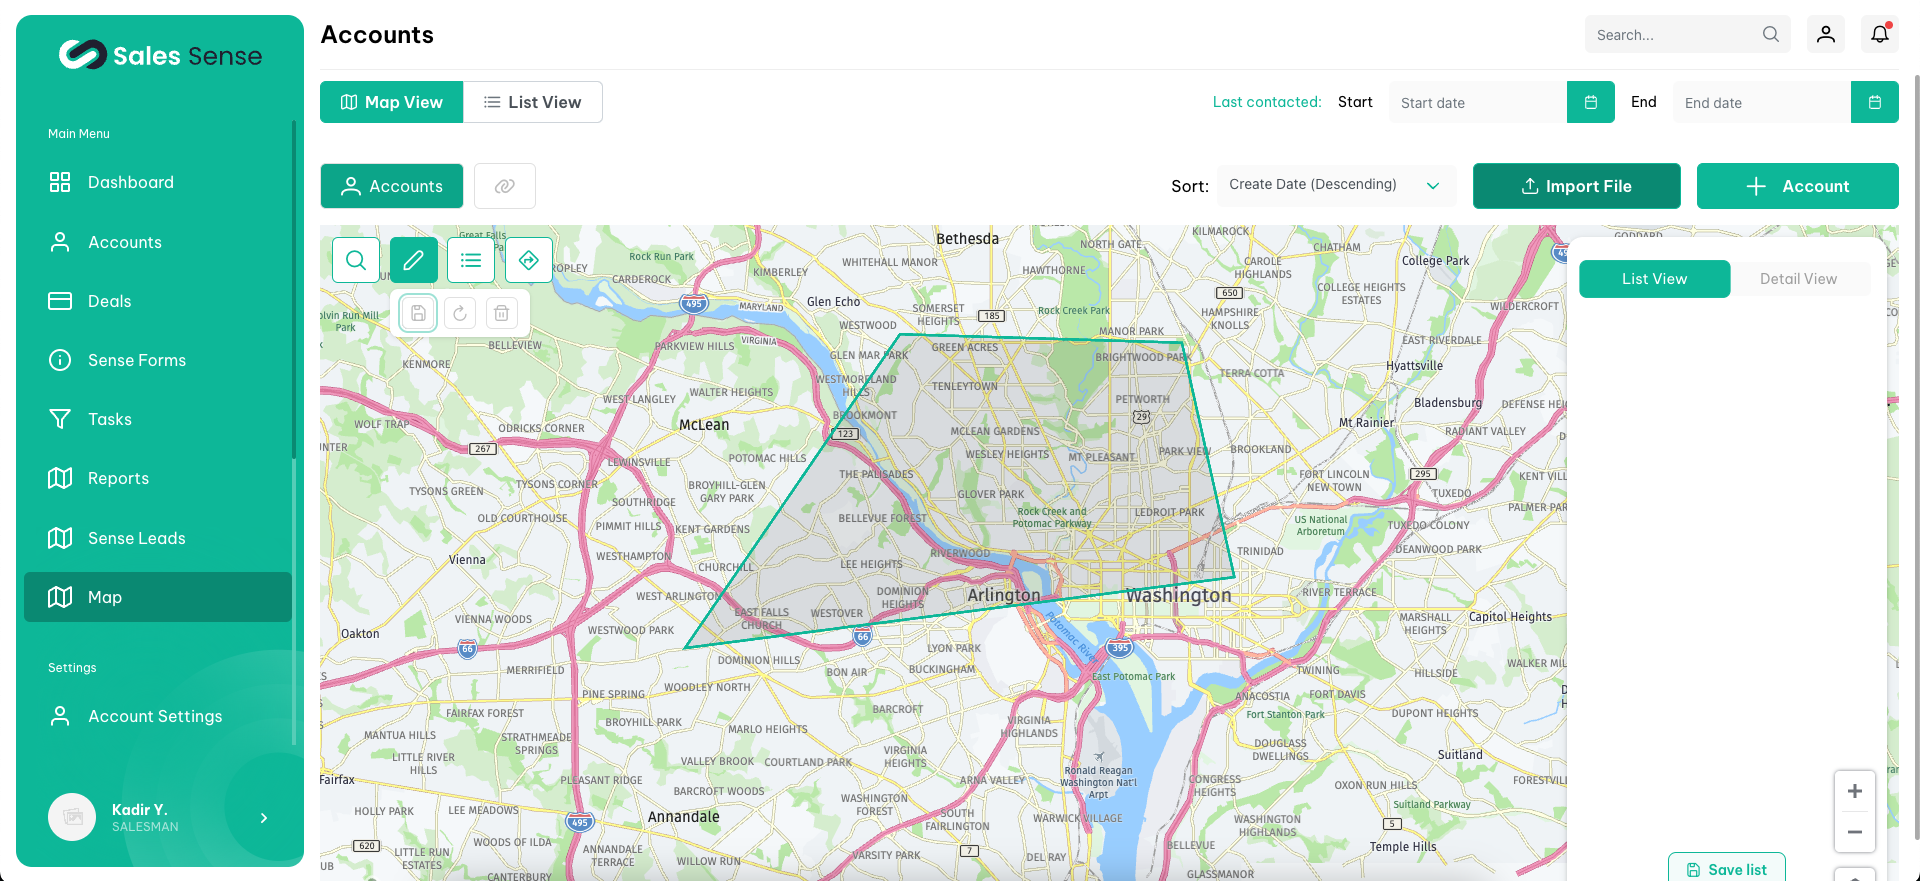Click the Import File button
The height and width of the screenshot is (881, 1920).
point(1576,186)
